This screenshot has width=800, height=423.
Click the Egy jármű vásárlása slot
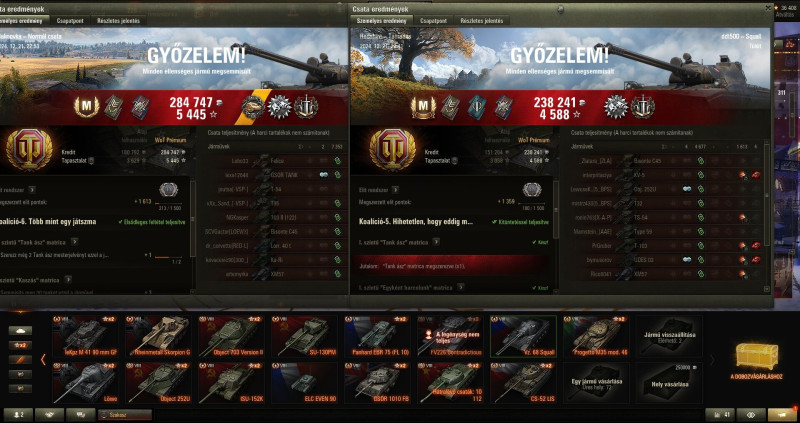pyautogui.click(x=596, y=381)
